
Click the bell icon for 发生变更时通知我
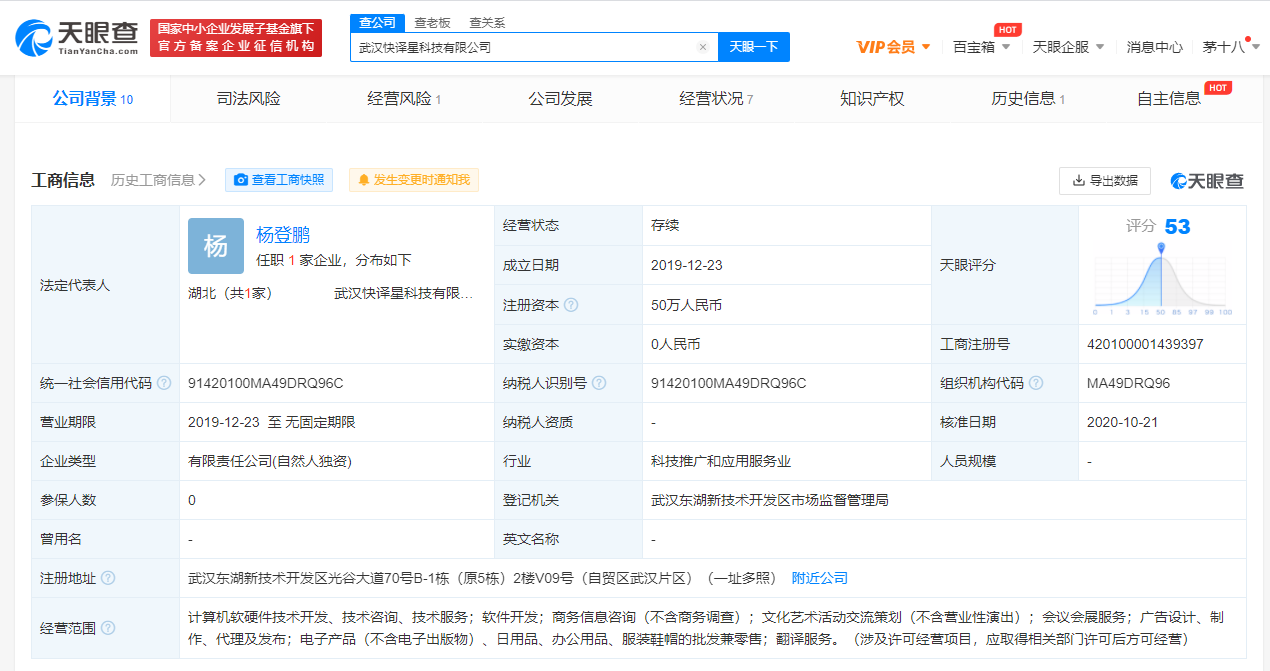pos(364,180)
